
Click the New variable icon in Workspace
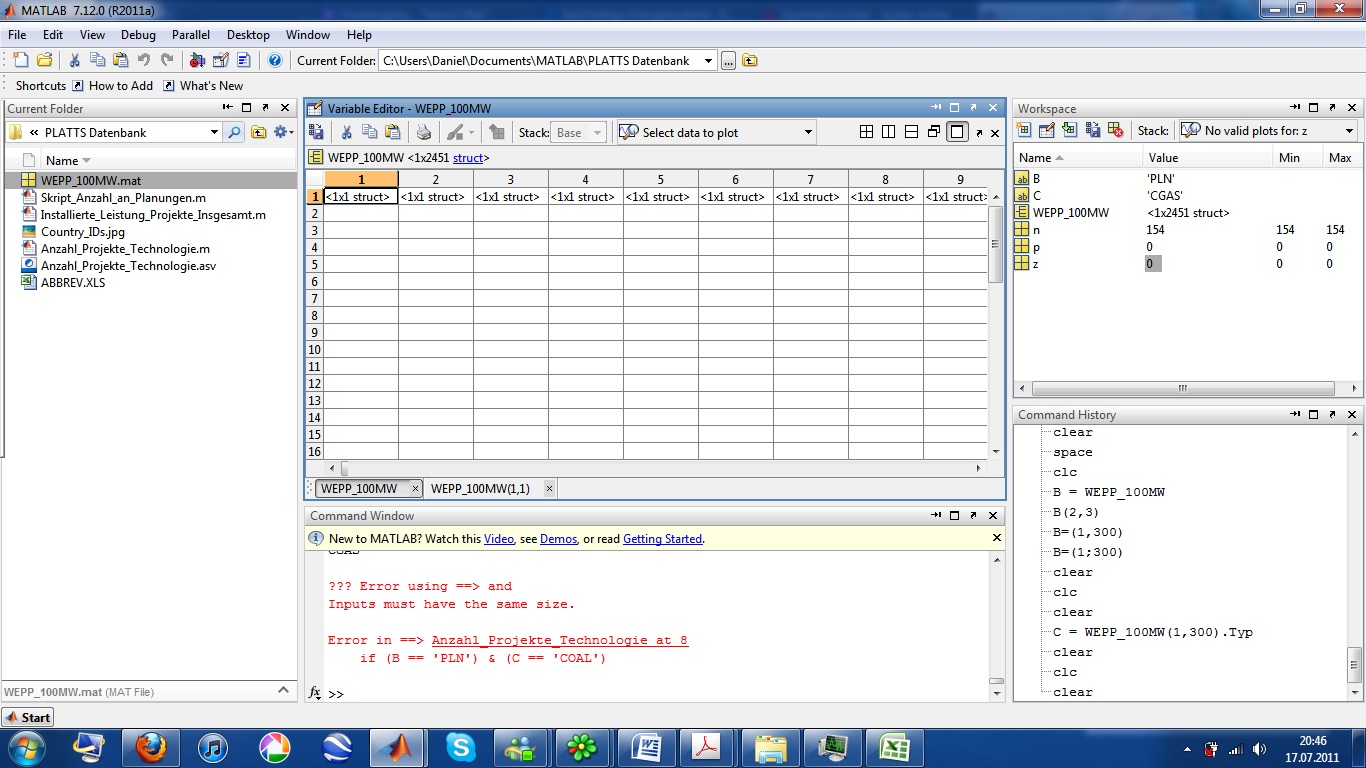1023,130
